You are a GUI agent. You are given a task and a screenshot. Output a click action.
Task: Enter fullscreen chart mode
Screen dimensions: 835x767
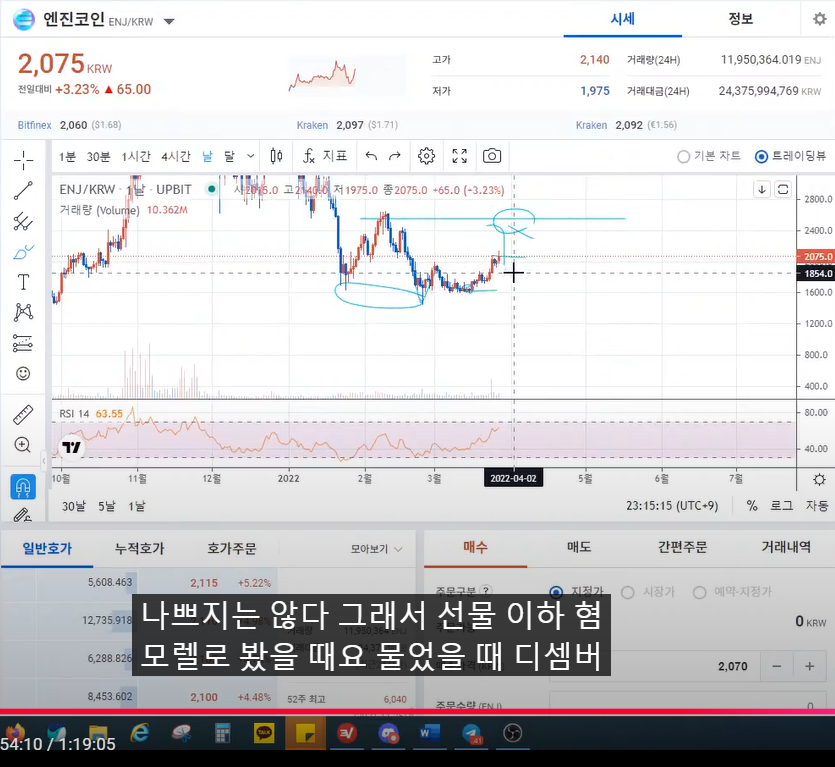(460, 156)
